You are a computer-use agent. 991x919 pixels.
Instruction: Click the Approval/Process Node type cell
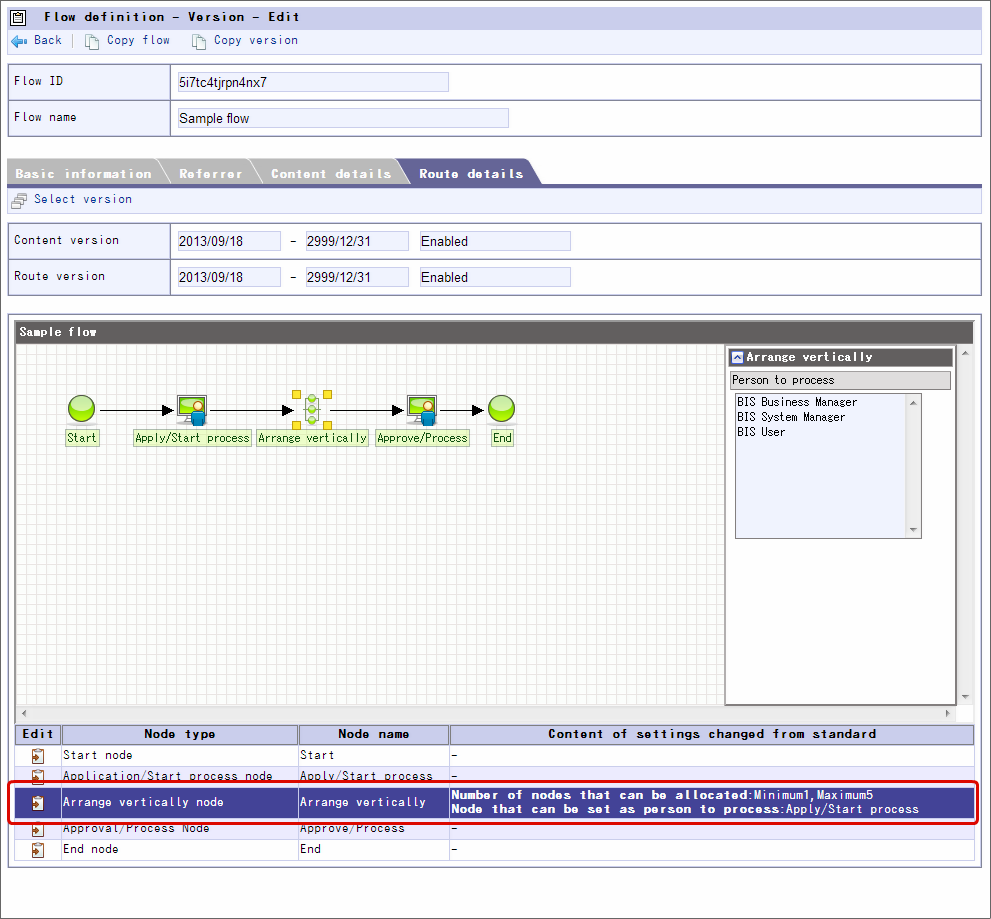[x=180, y=829]
